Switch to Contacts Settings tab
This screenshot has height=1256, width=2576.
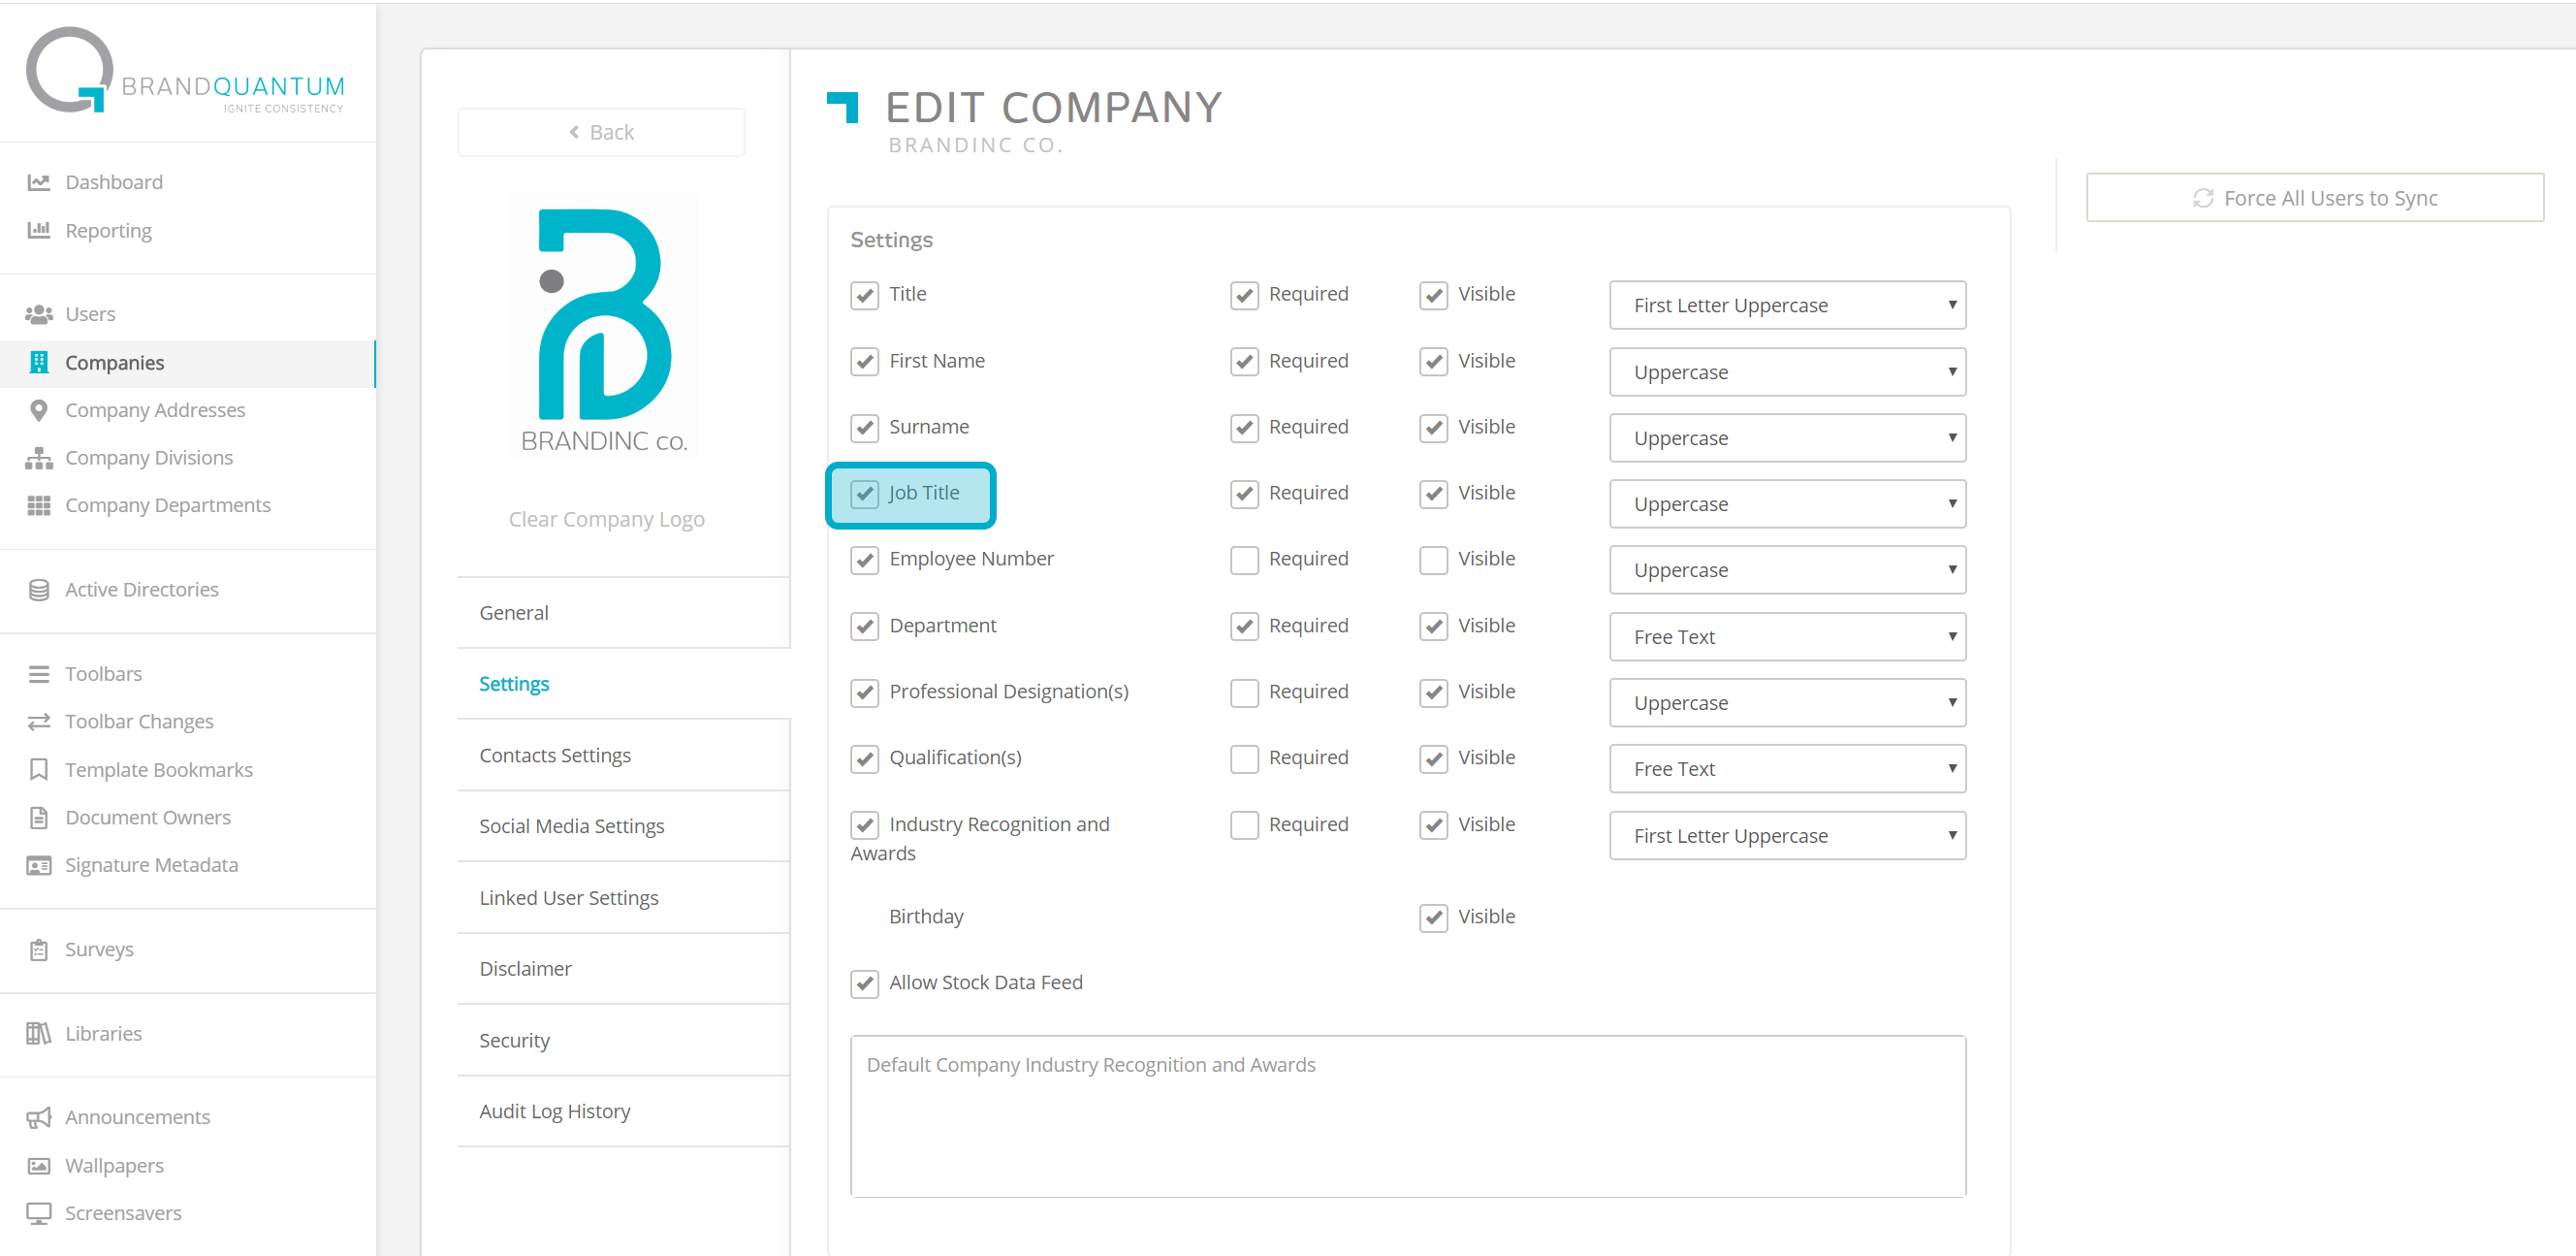tap(555, 755)
